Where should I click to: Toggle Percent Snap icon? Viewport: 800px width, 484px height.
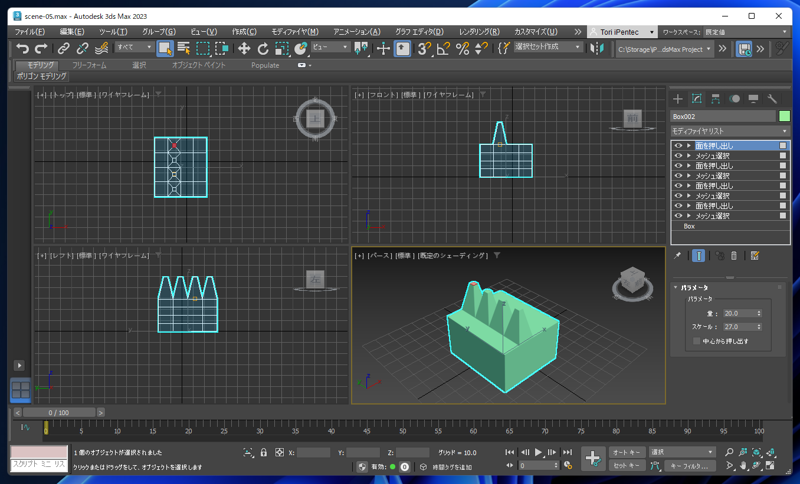tap(462, 48)
